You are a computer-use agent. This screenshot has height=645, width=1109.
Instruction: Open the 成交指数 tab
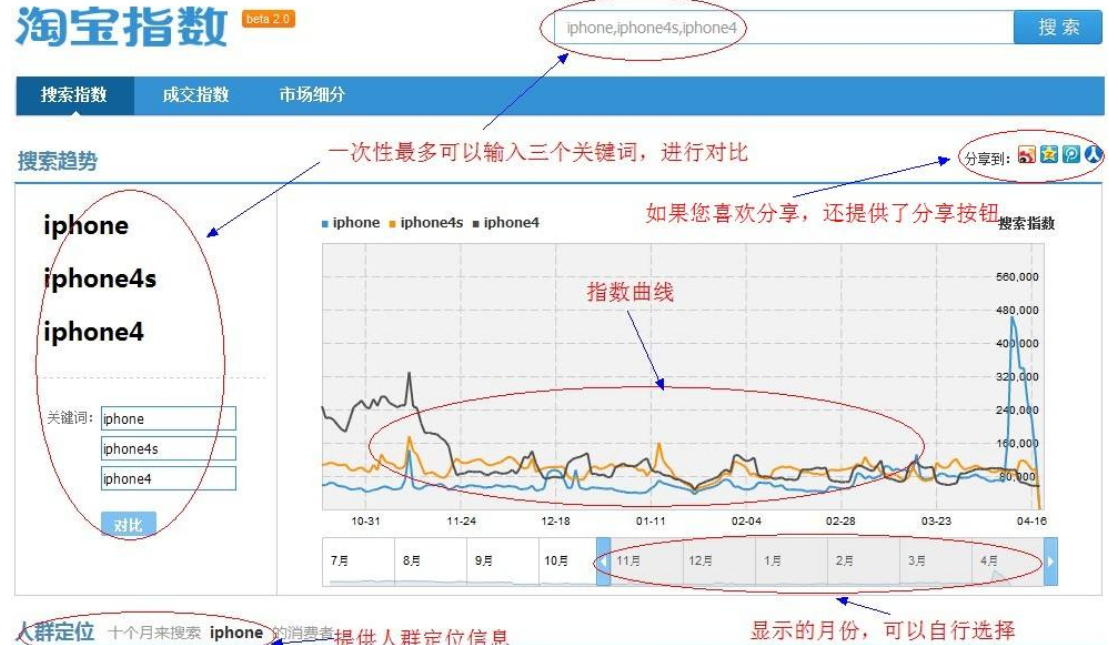pos(196,95)
